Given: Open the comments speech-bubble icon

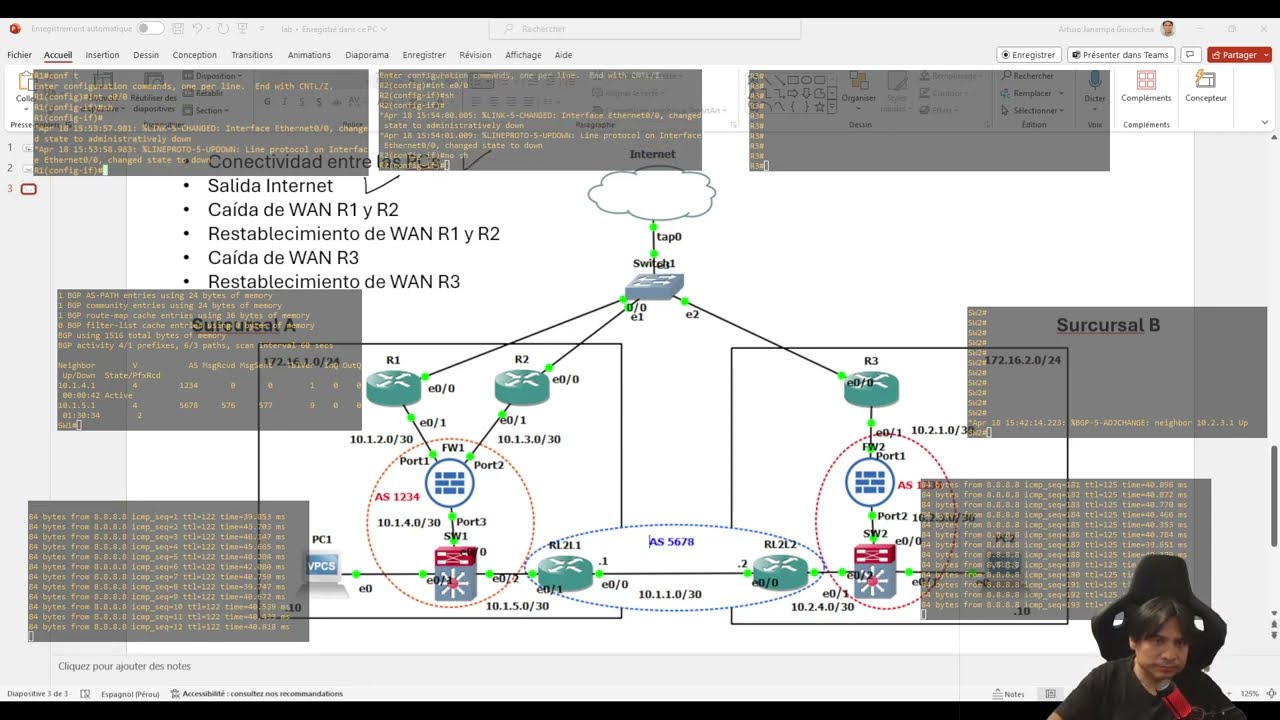Looking at the screenshot, I should click(x=1190, y=55).
